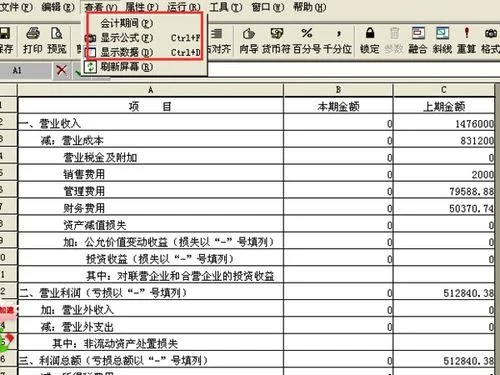Select column B header
This screenshot has height=375, width=500.
(338, 90)
